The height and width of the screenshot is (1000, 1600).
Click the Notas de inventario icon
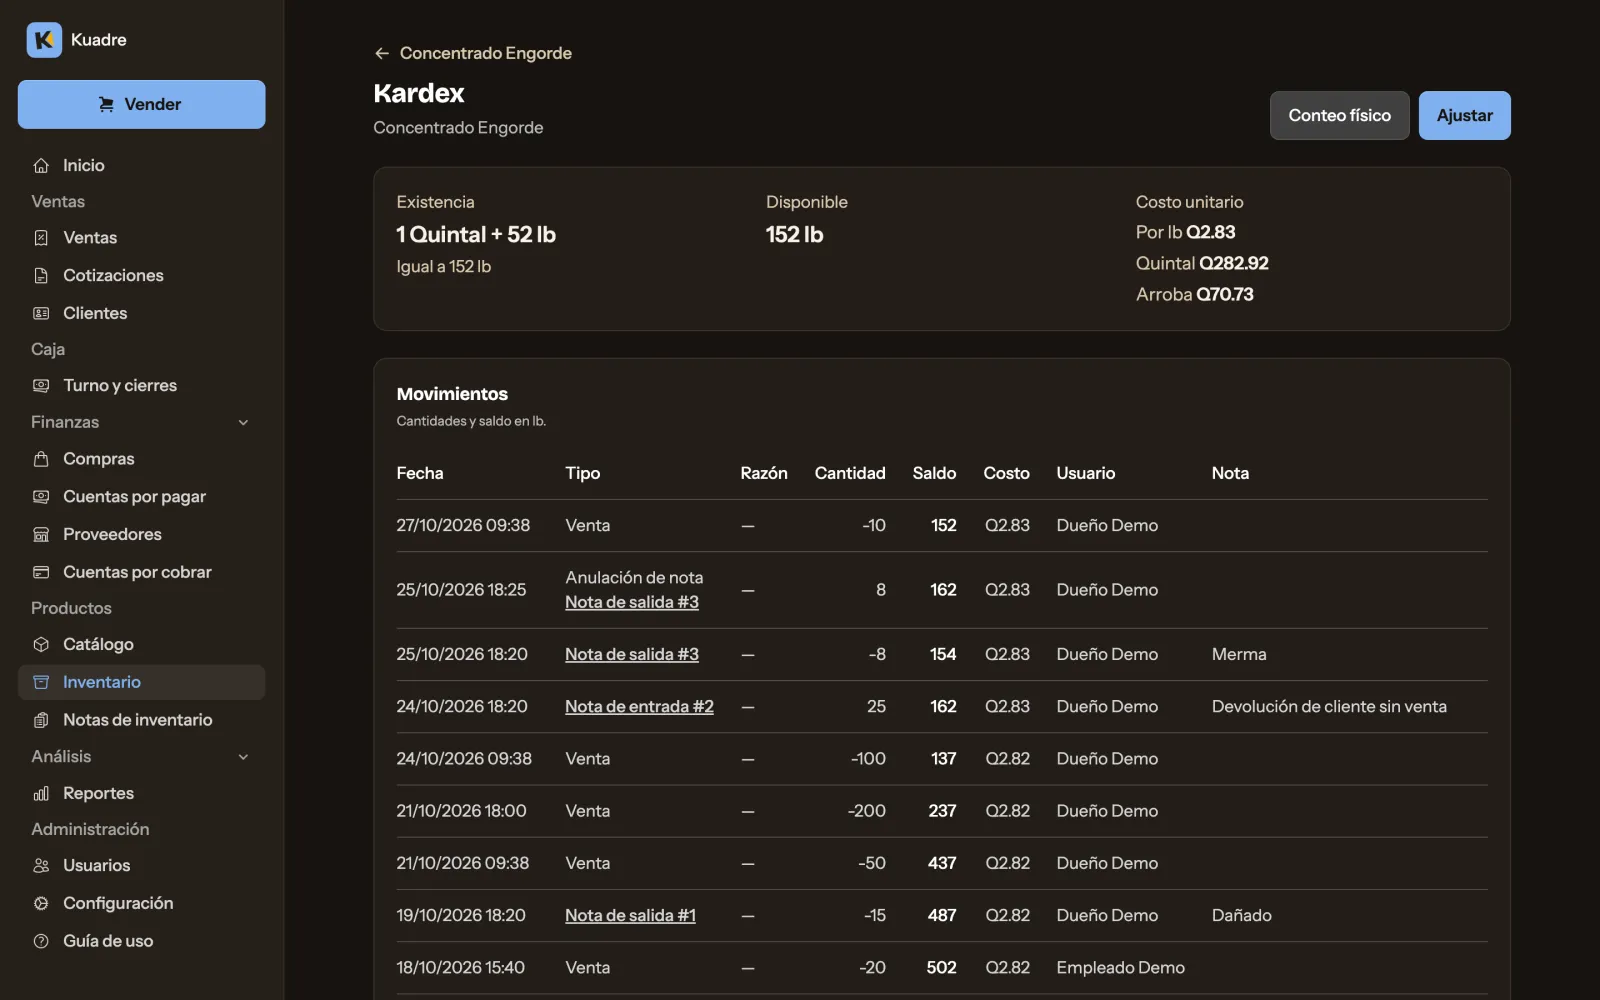[x=41, y=720]
